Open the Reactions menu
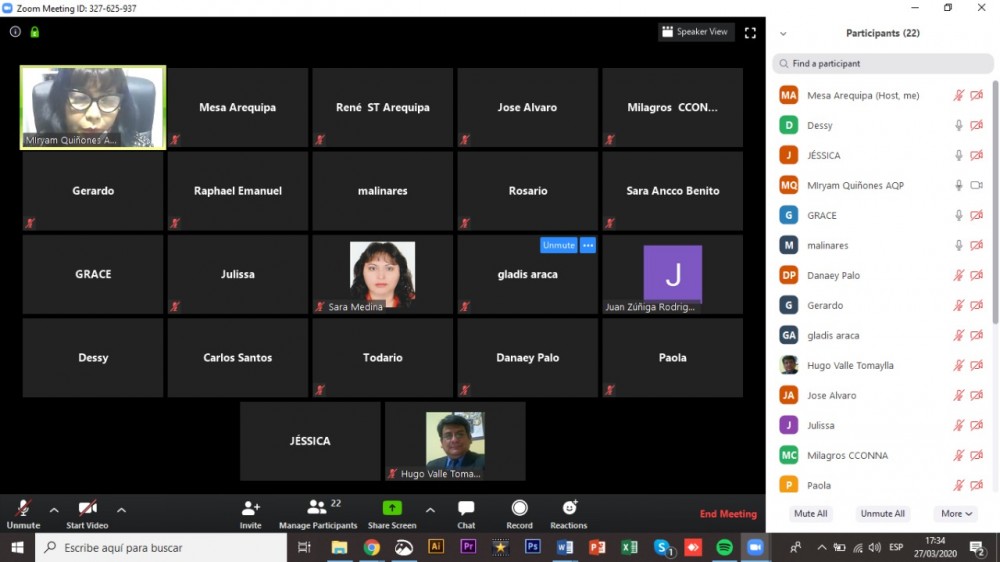This screenshot has width=1000, height=562. point(568,509)
